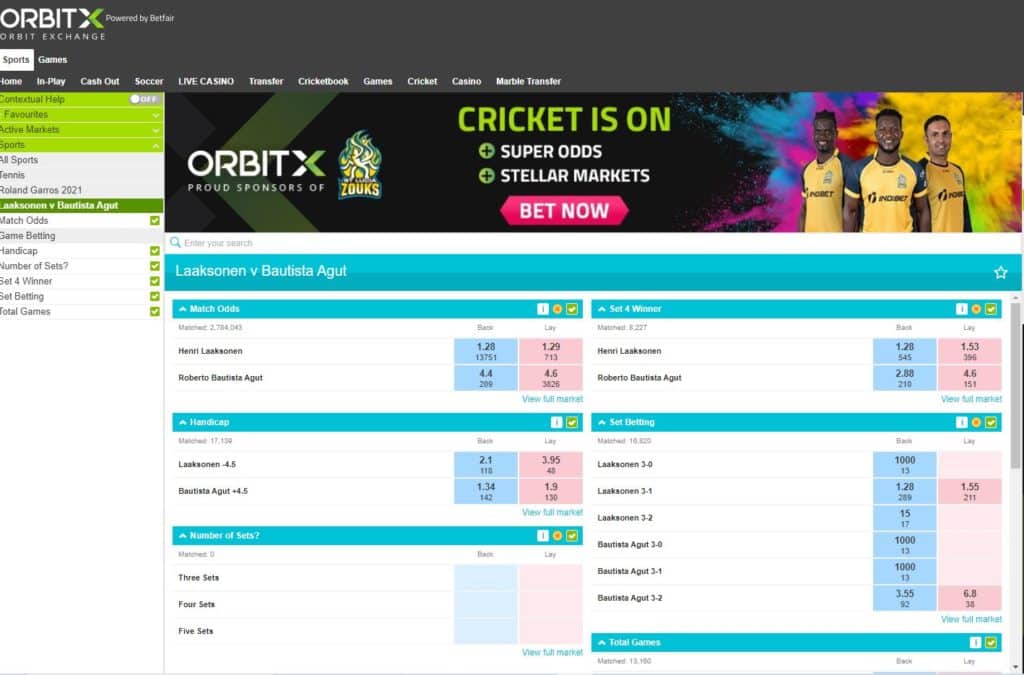
Task: Click orange coin icon in Set Betting header
Action: 976,422
